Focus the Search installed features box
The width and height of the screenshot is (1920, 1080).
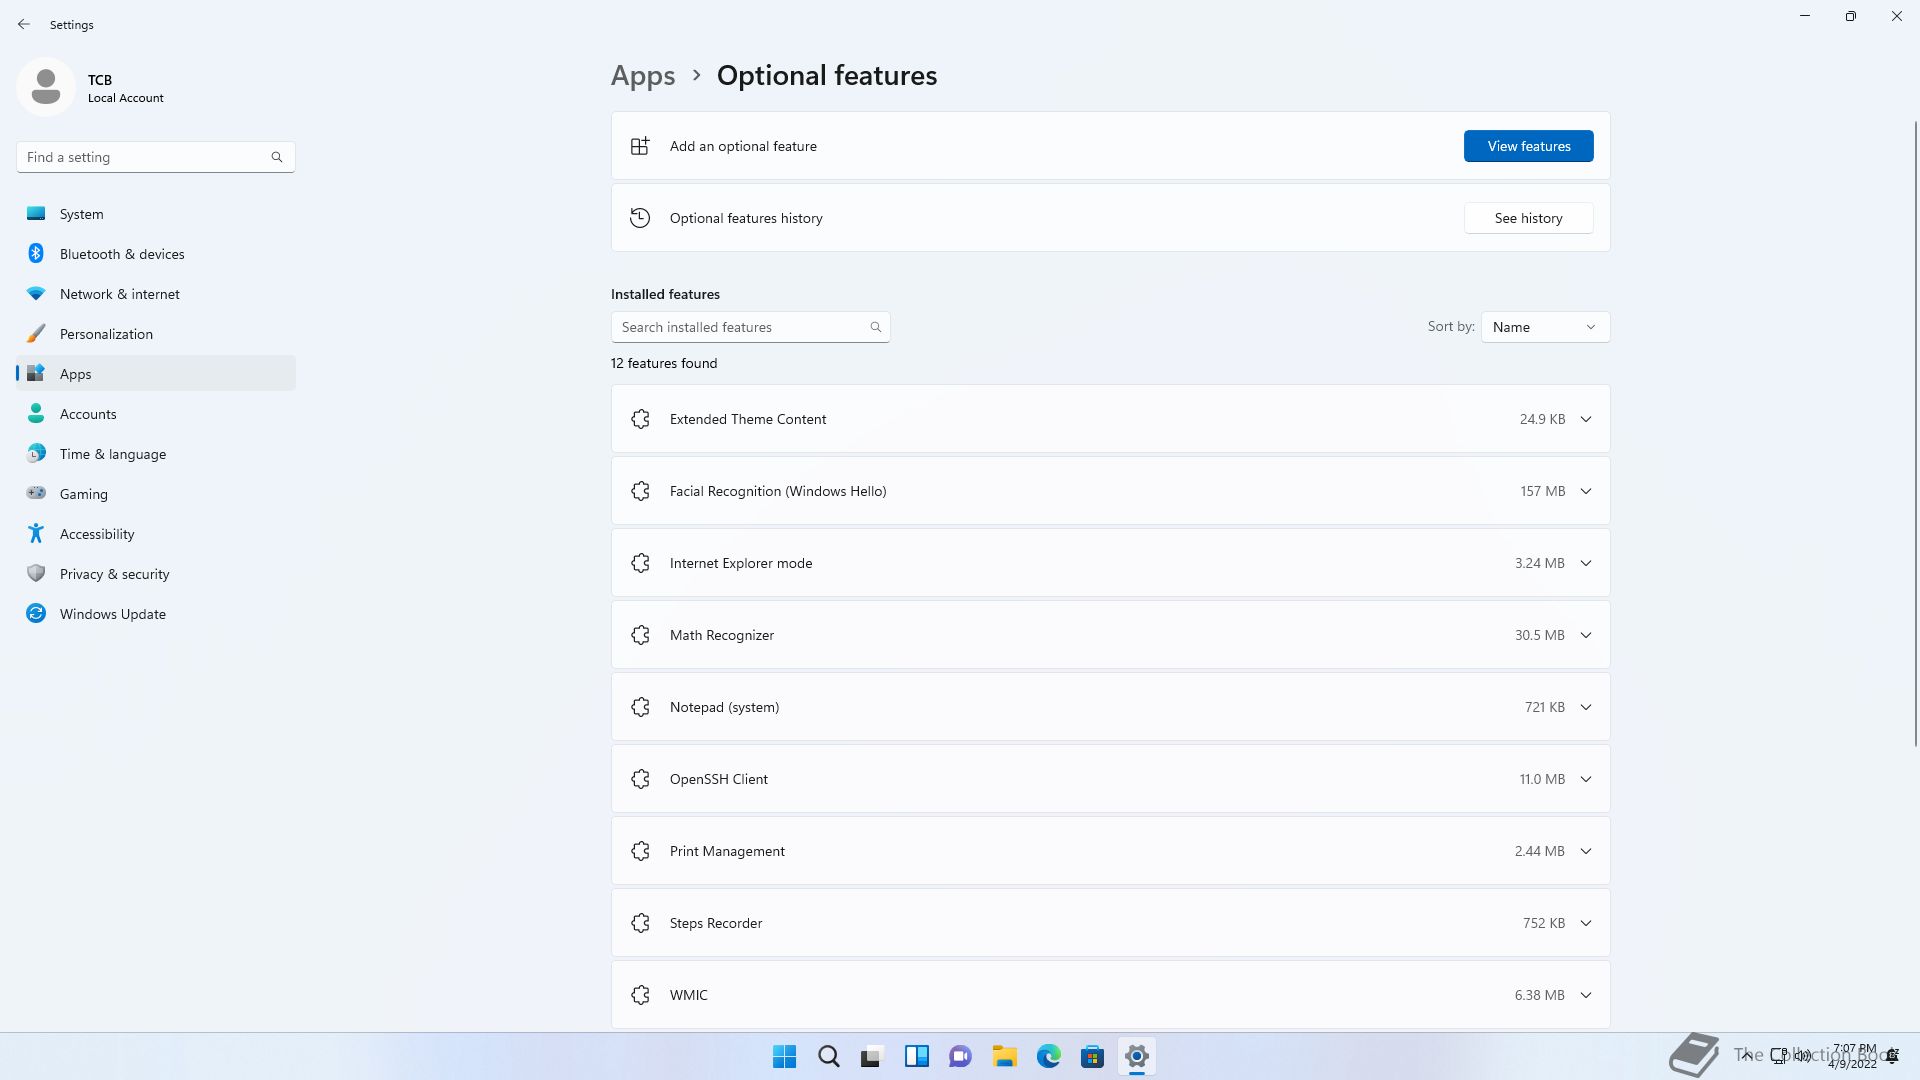click(x=750, y=327)
